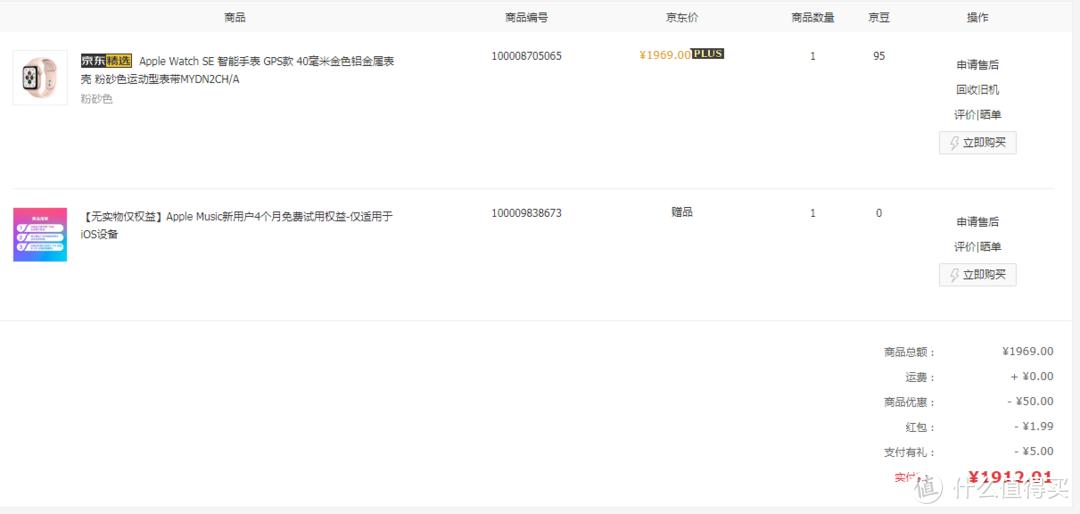Click 立即购买 button for Apple Watch SE
Screen dimensions: 1080x514
click(x=977, y=143)
